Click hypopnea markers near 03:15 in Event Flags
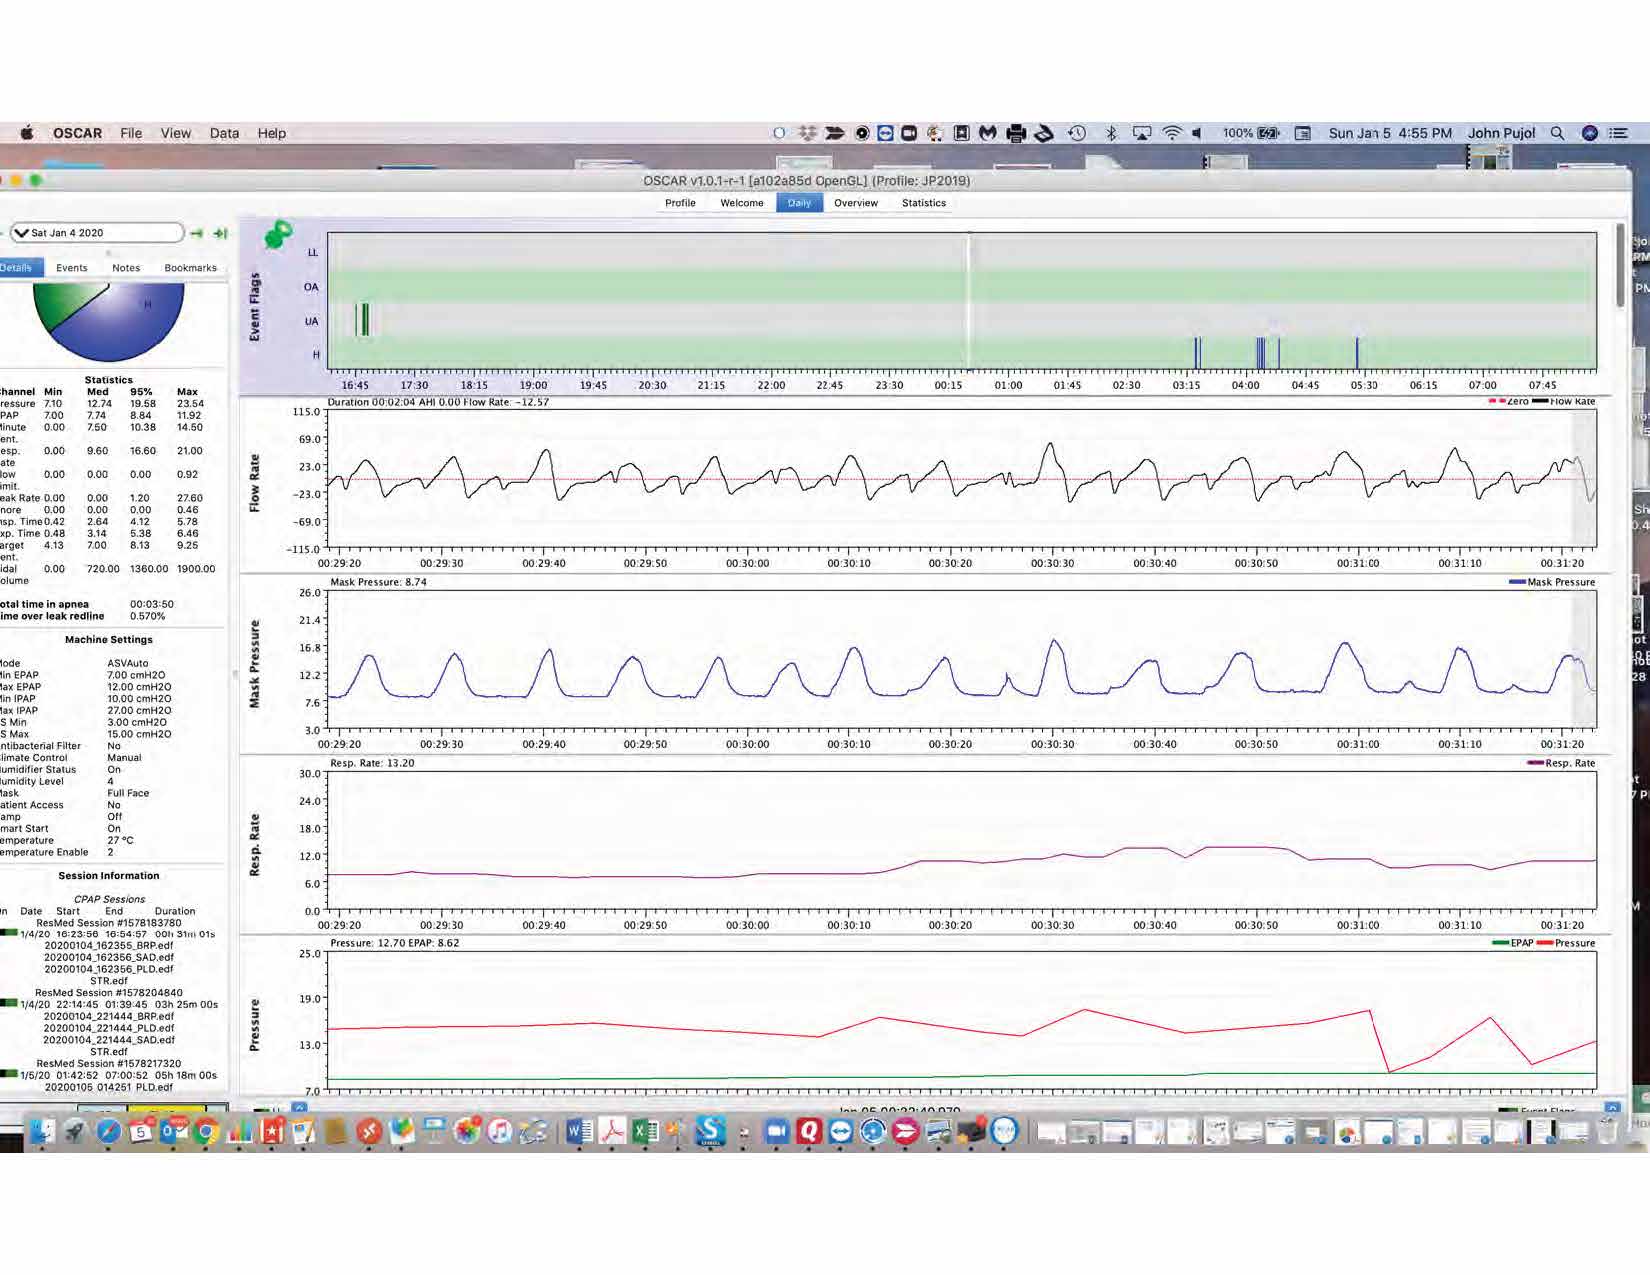The image size is (1650, 1275). pyautogui.click(x=1197, y=353)
